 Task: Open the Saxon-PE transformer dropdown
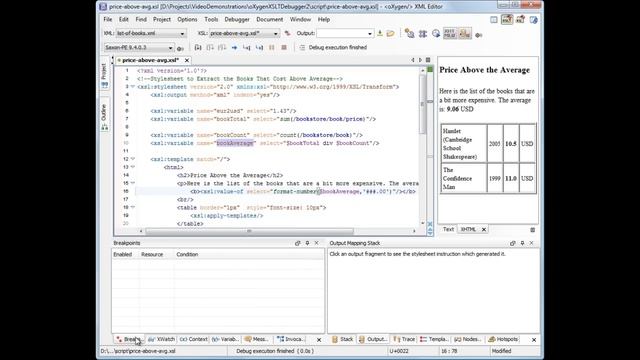point(138,48)
